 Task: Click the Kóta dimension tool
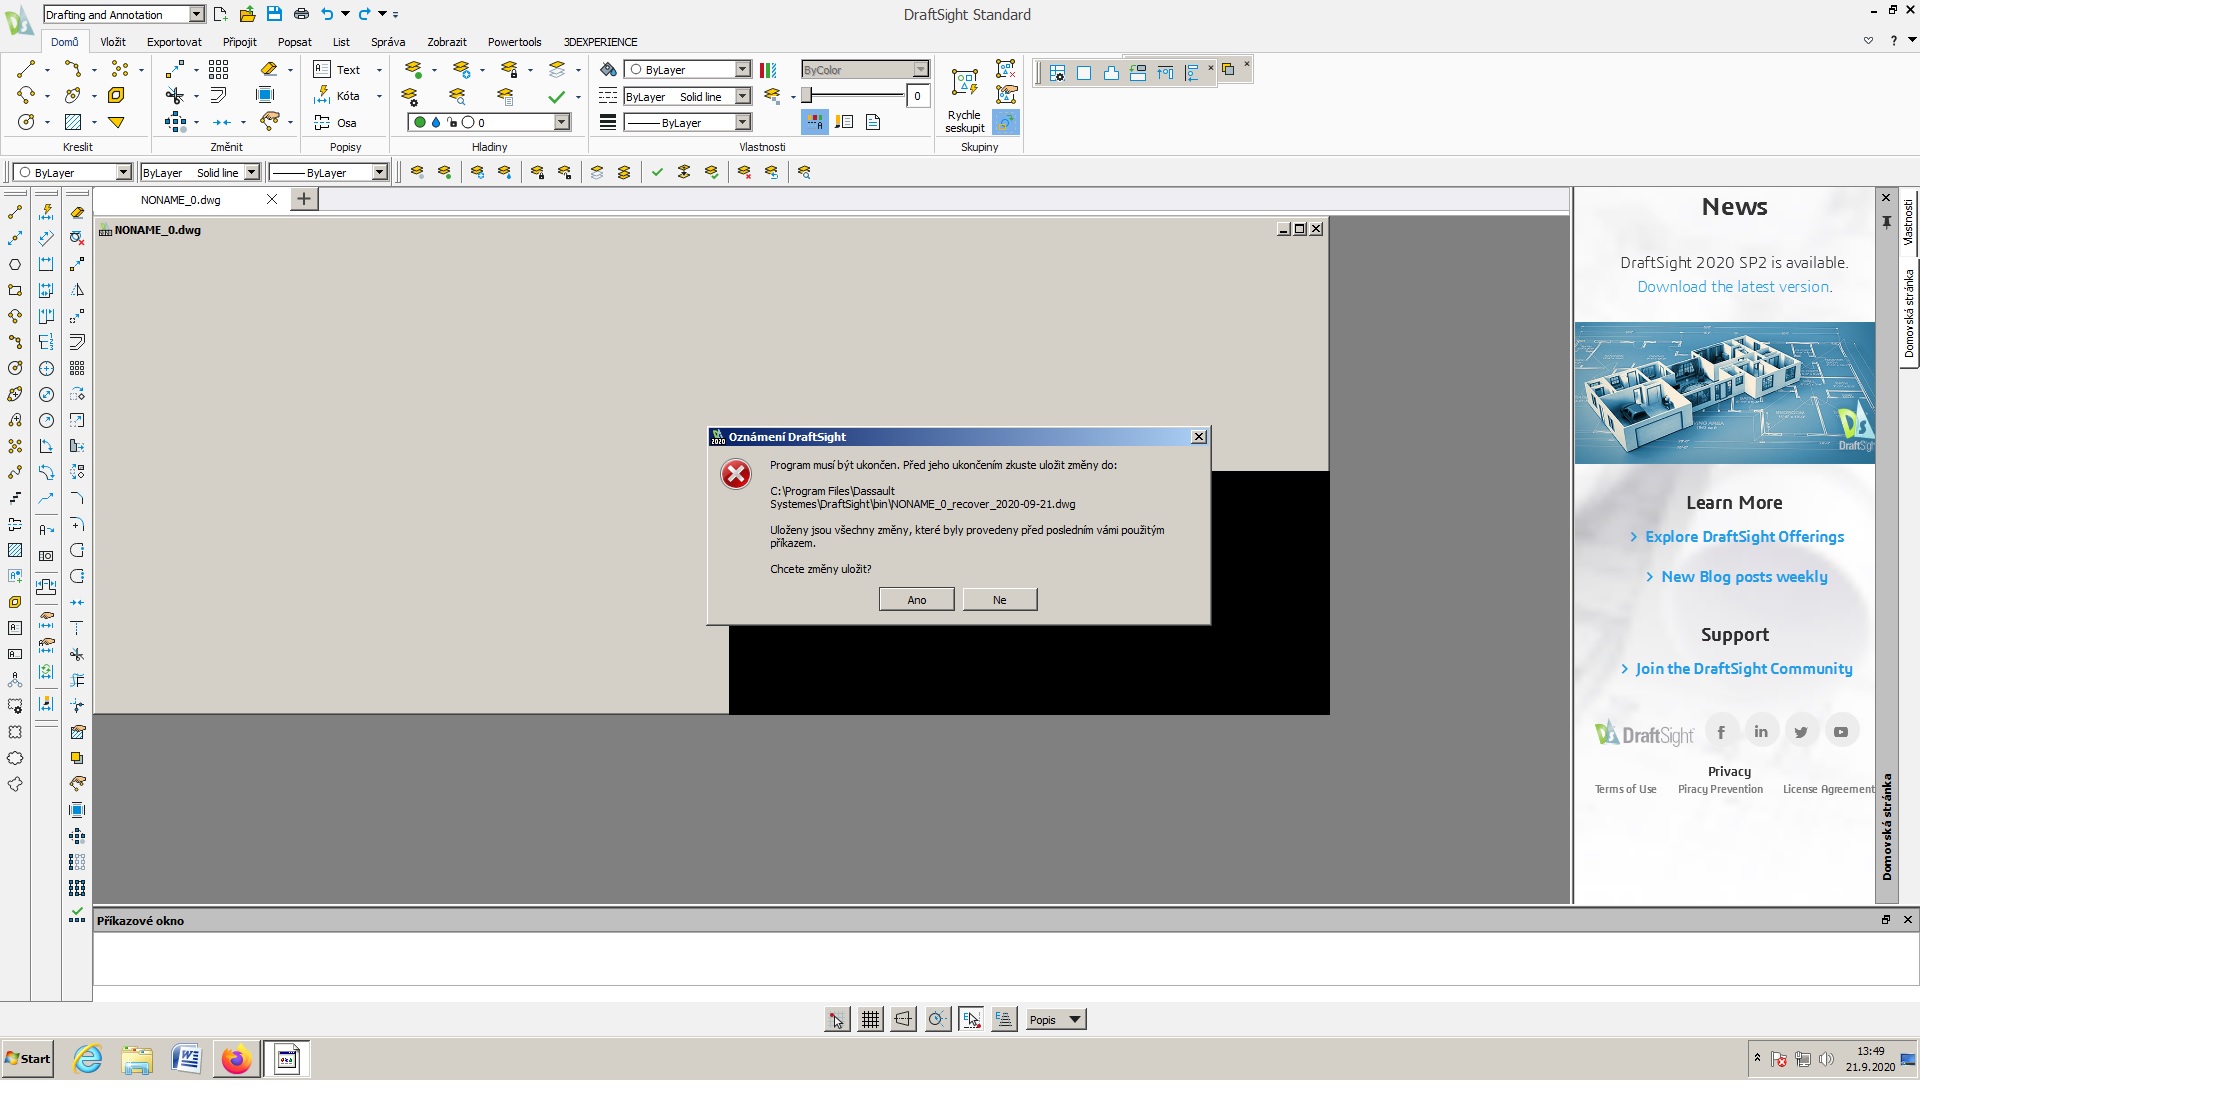[x=338, y=96]
